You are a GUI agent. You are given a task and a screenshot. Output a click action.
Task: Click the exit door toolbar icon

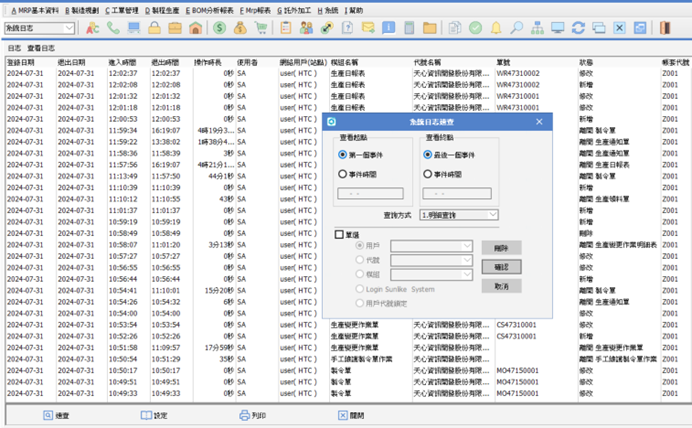pos(665,28)
